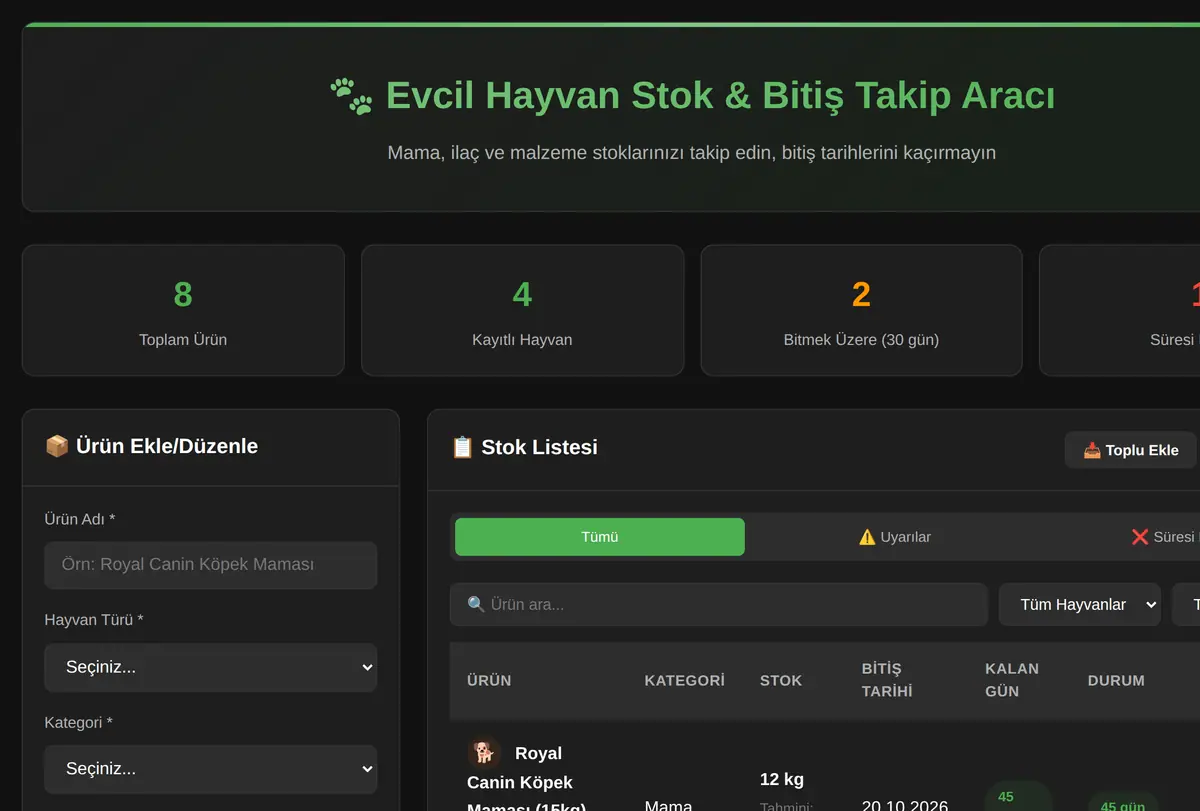Open the Toplu Ekle bulk add button

1130,450
